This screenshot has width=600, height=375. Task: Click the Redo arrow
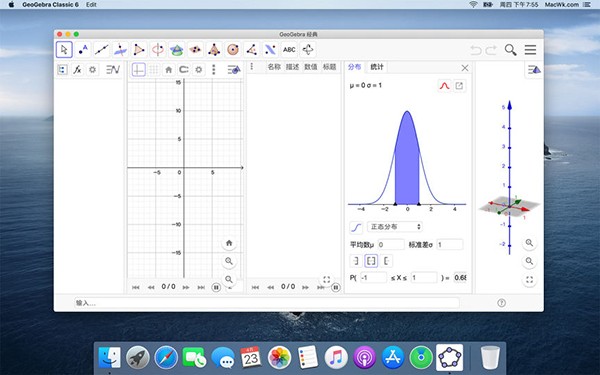click(491, 50)
